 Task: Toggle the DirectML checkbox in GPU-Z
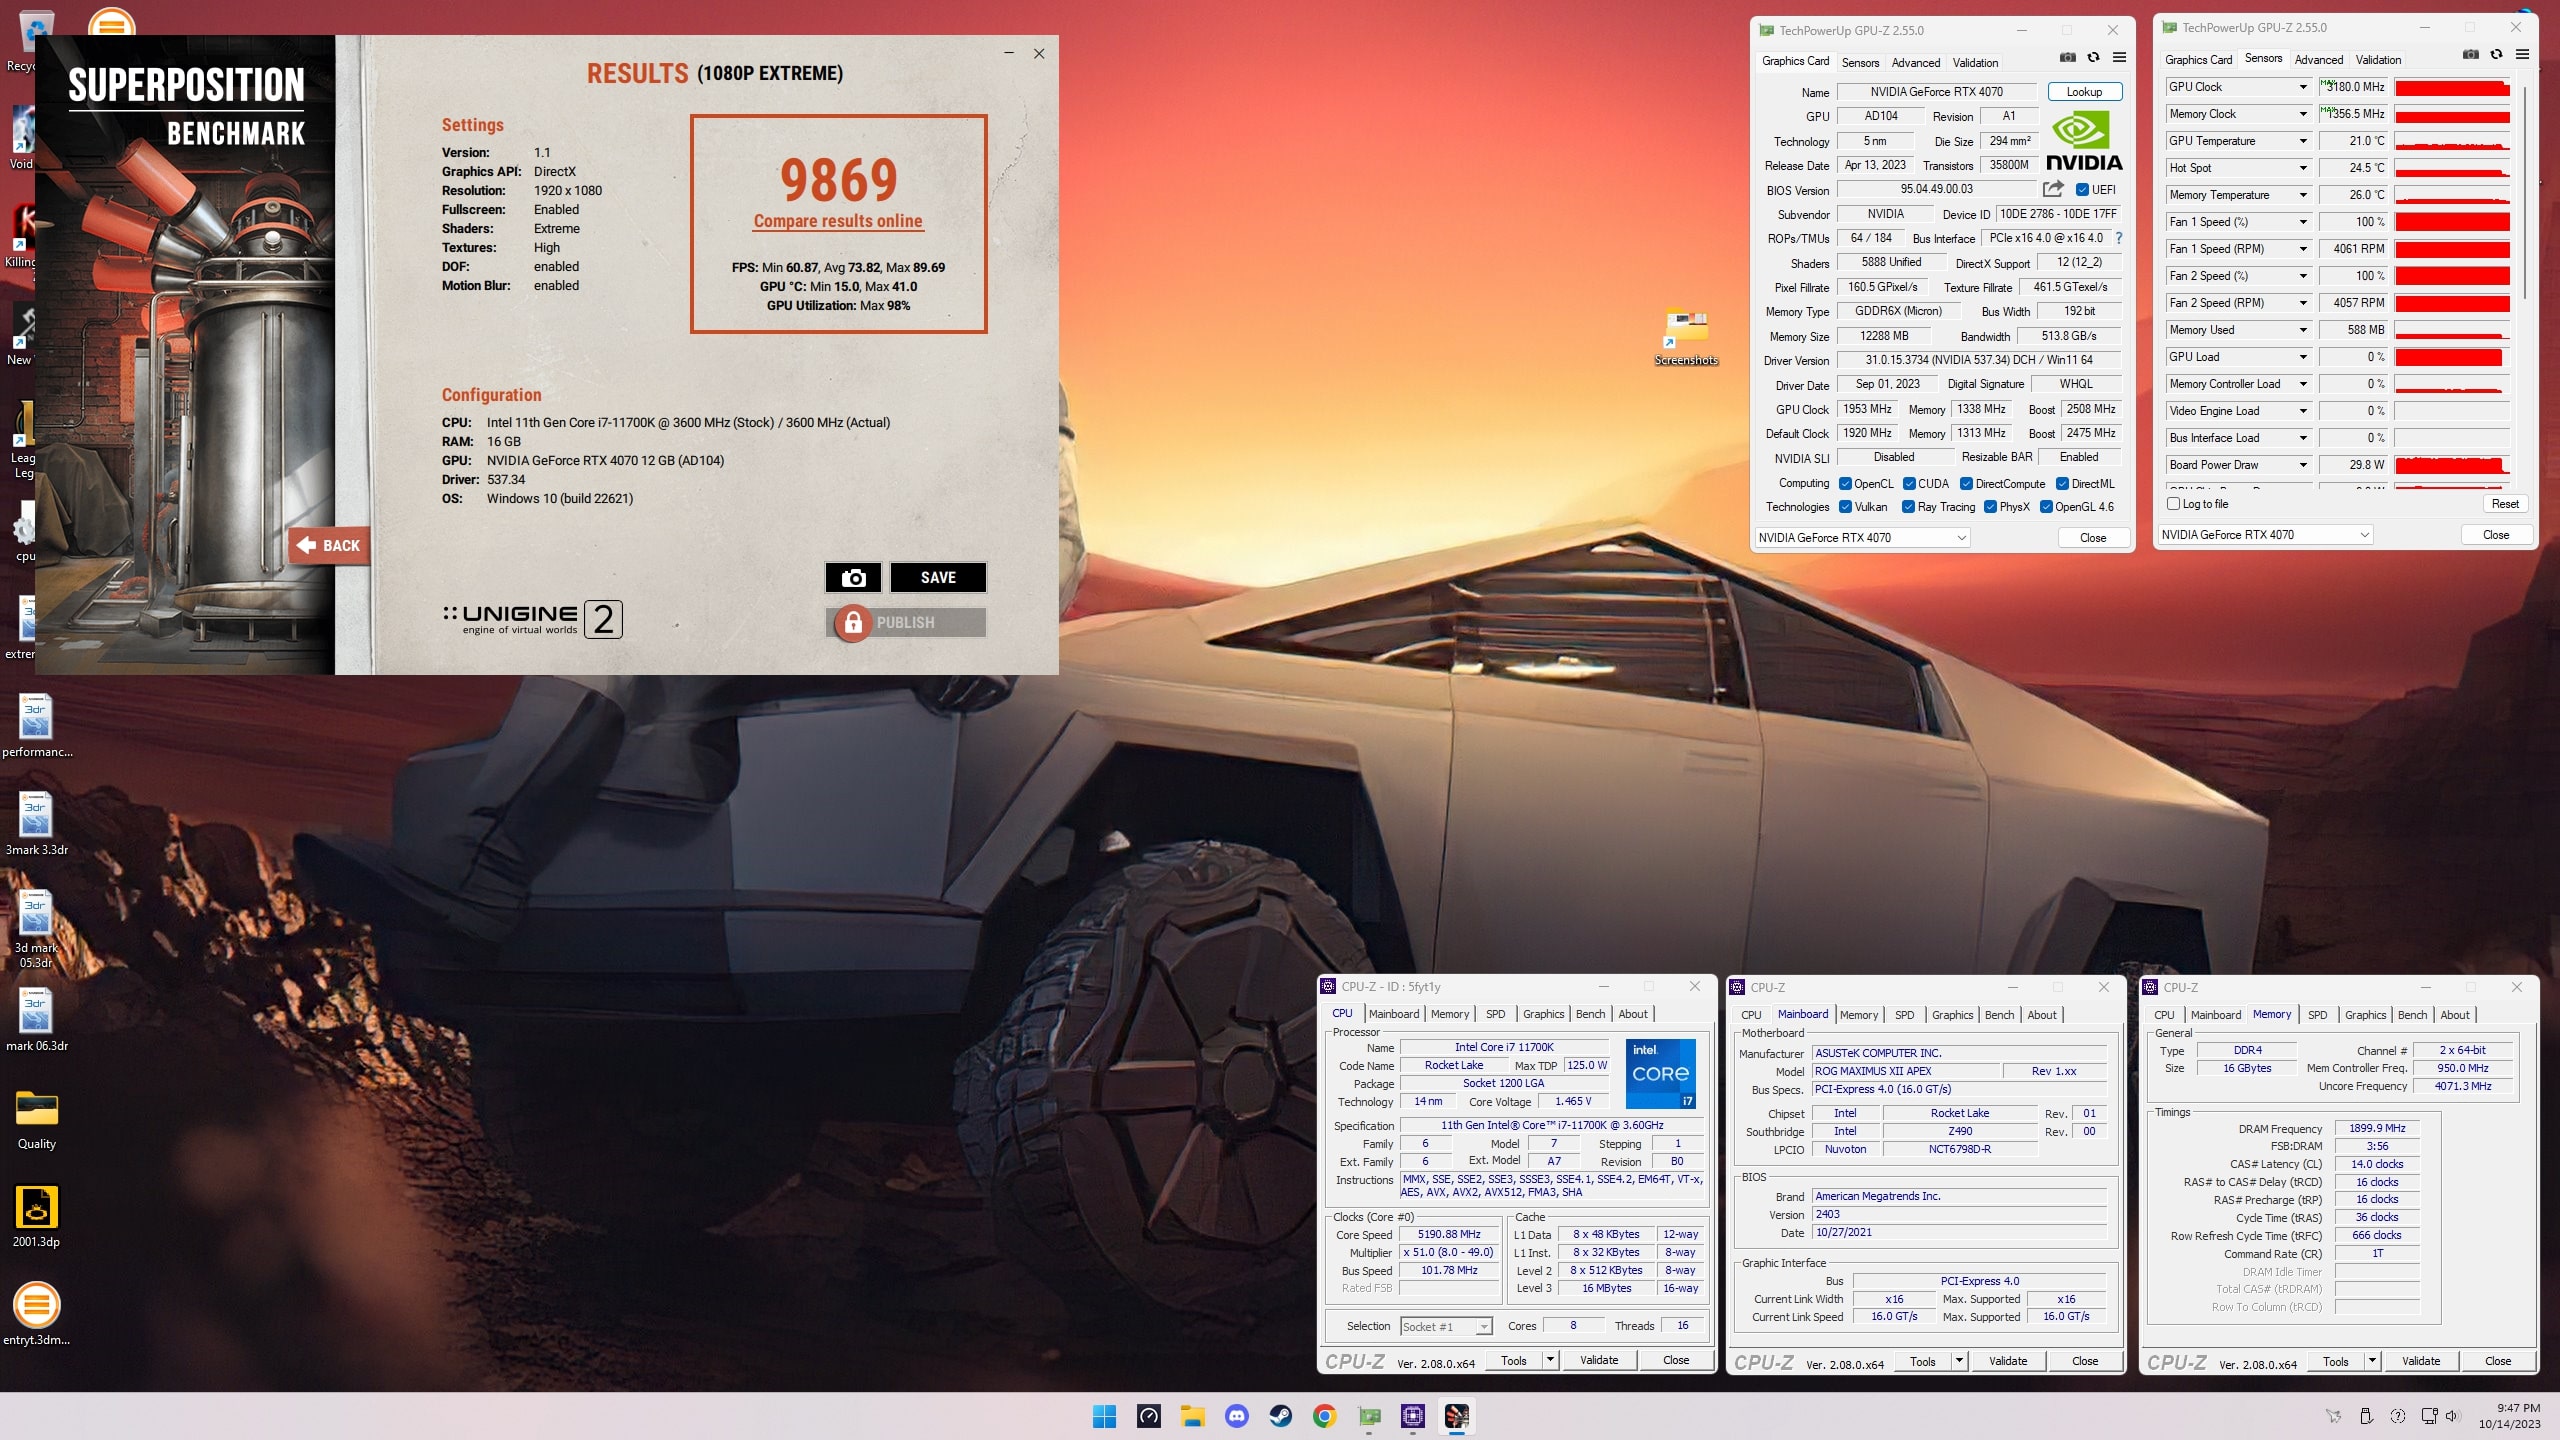tap(2062, 484)
